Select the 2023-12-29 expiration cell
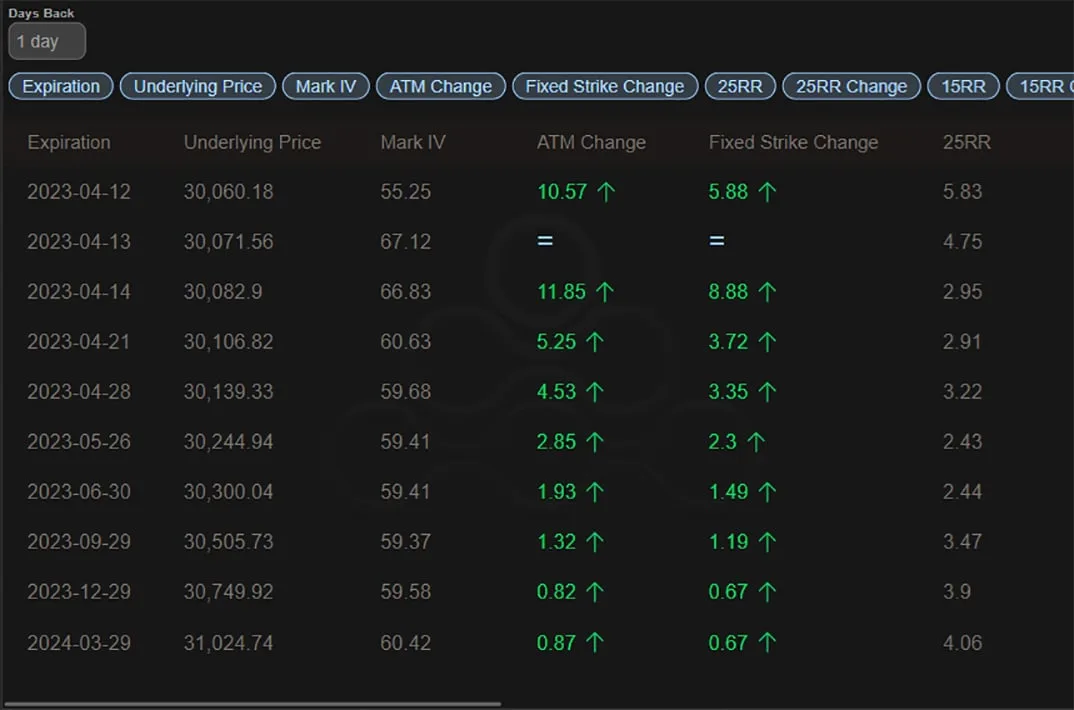1074x710 pixels. pyautogui.click(x=79, y=592)
